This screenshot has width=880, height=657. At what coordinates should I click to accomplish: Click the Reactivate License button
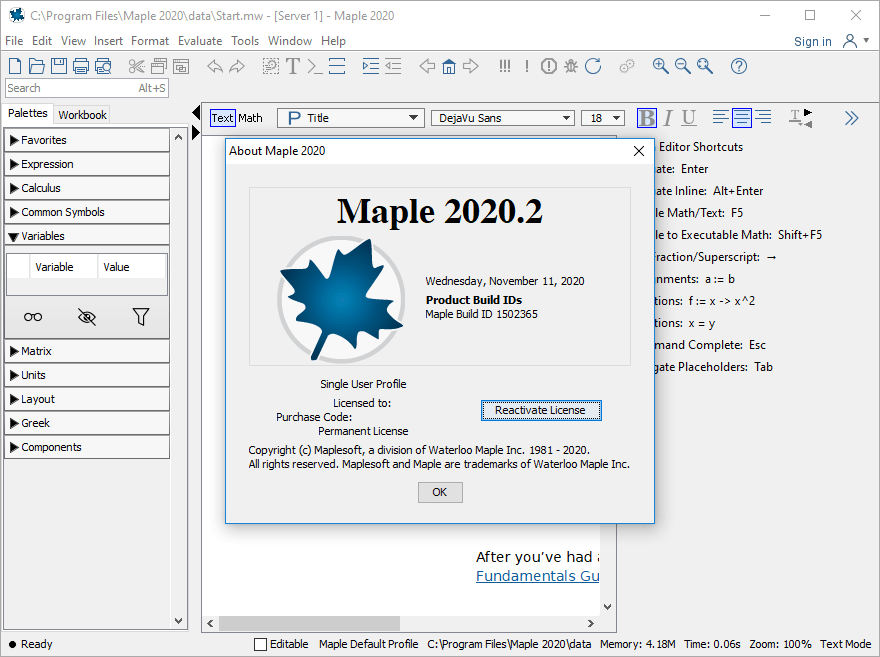(540, 410)
